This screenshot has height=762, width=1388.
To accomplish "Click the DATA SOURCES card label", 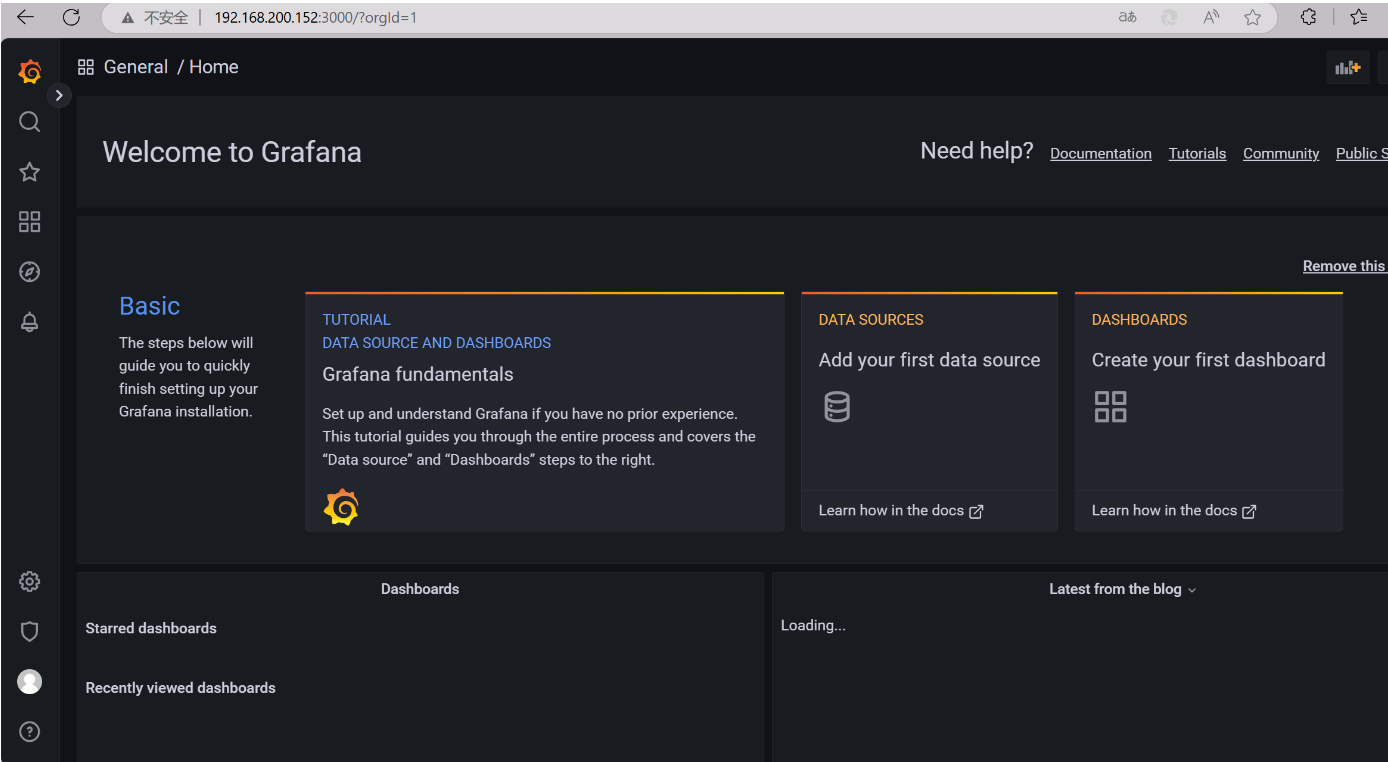I will [x=871, y=320].
